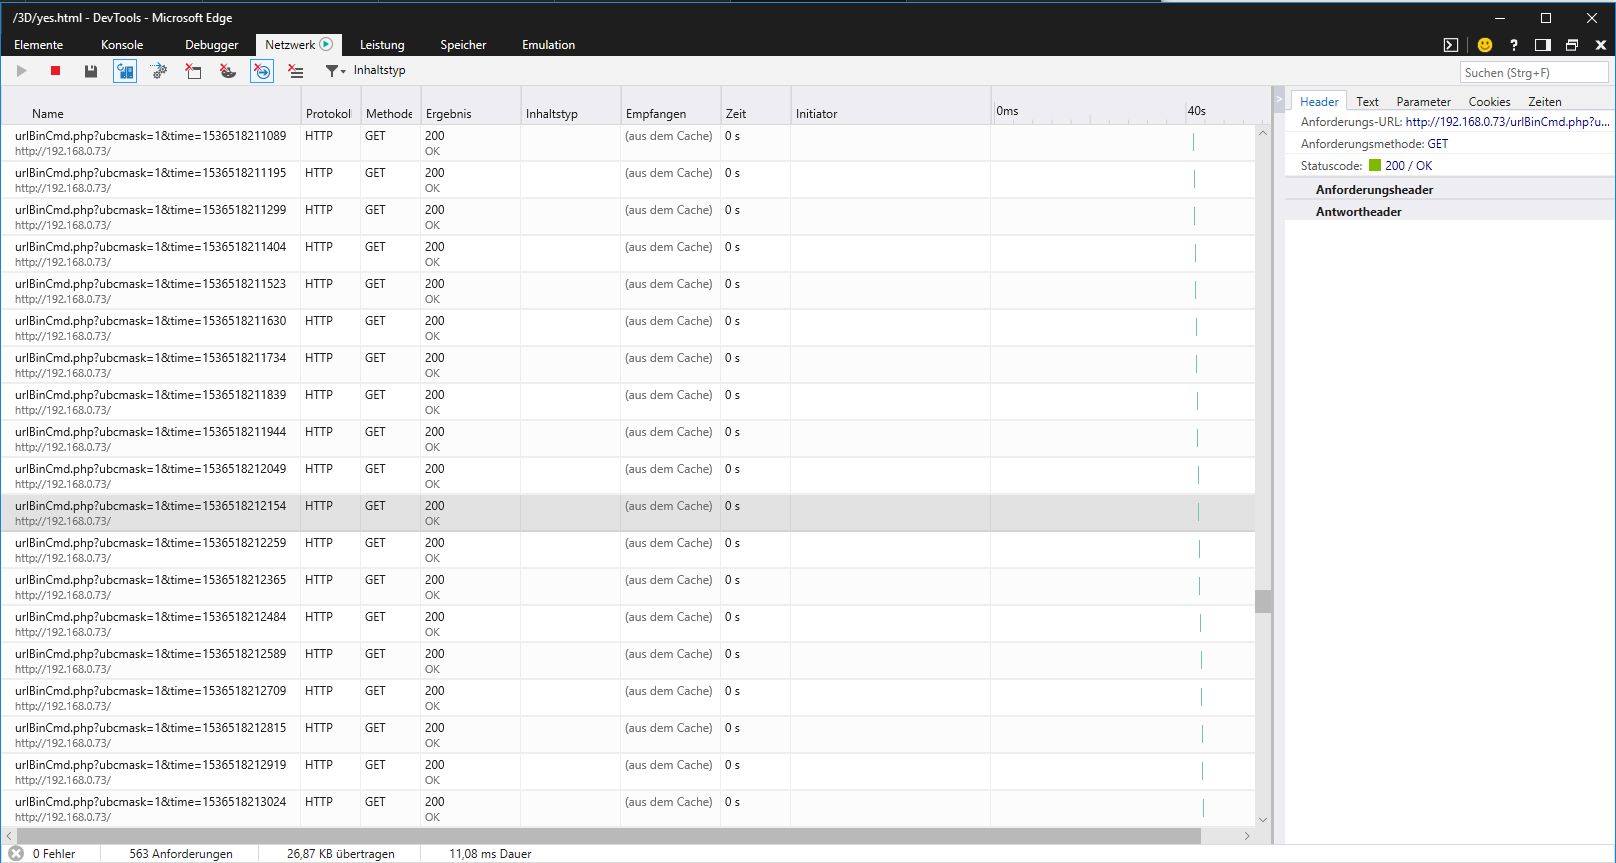
Task: Click the error icon in status bar
Action: (x=16, y=854)
